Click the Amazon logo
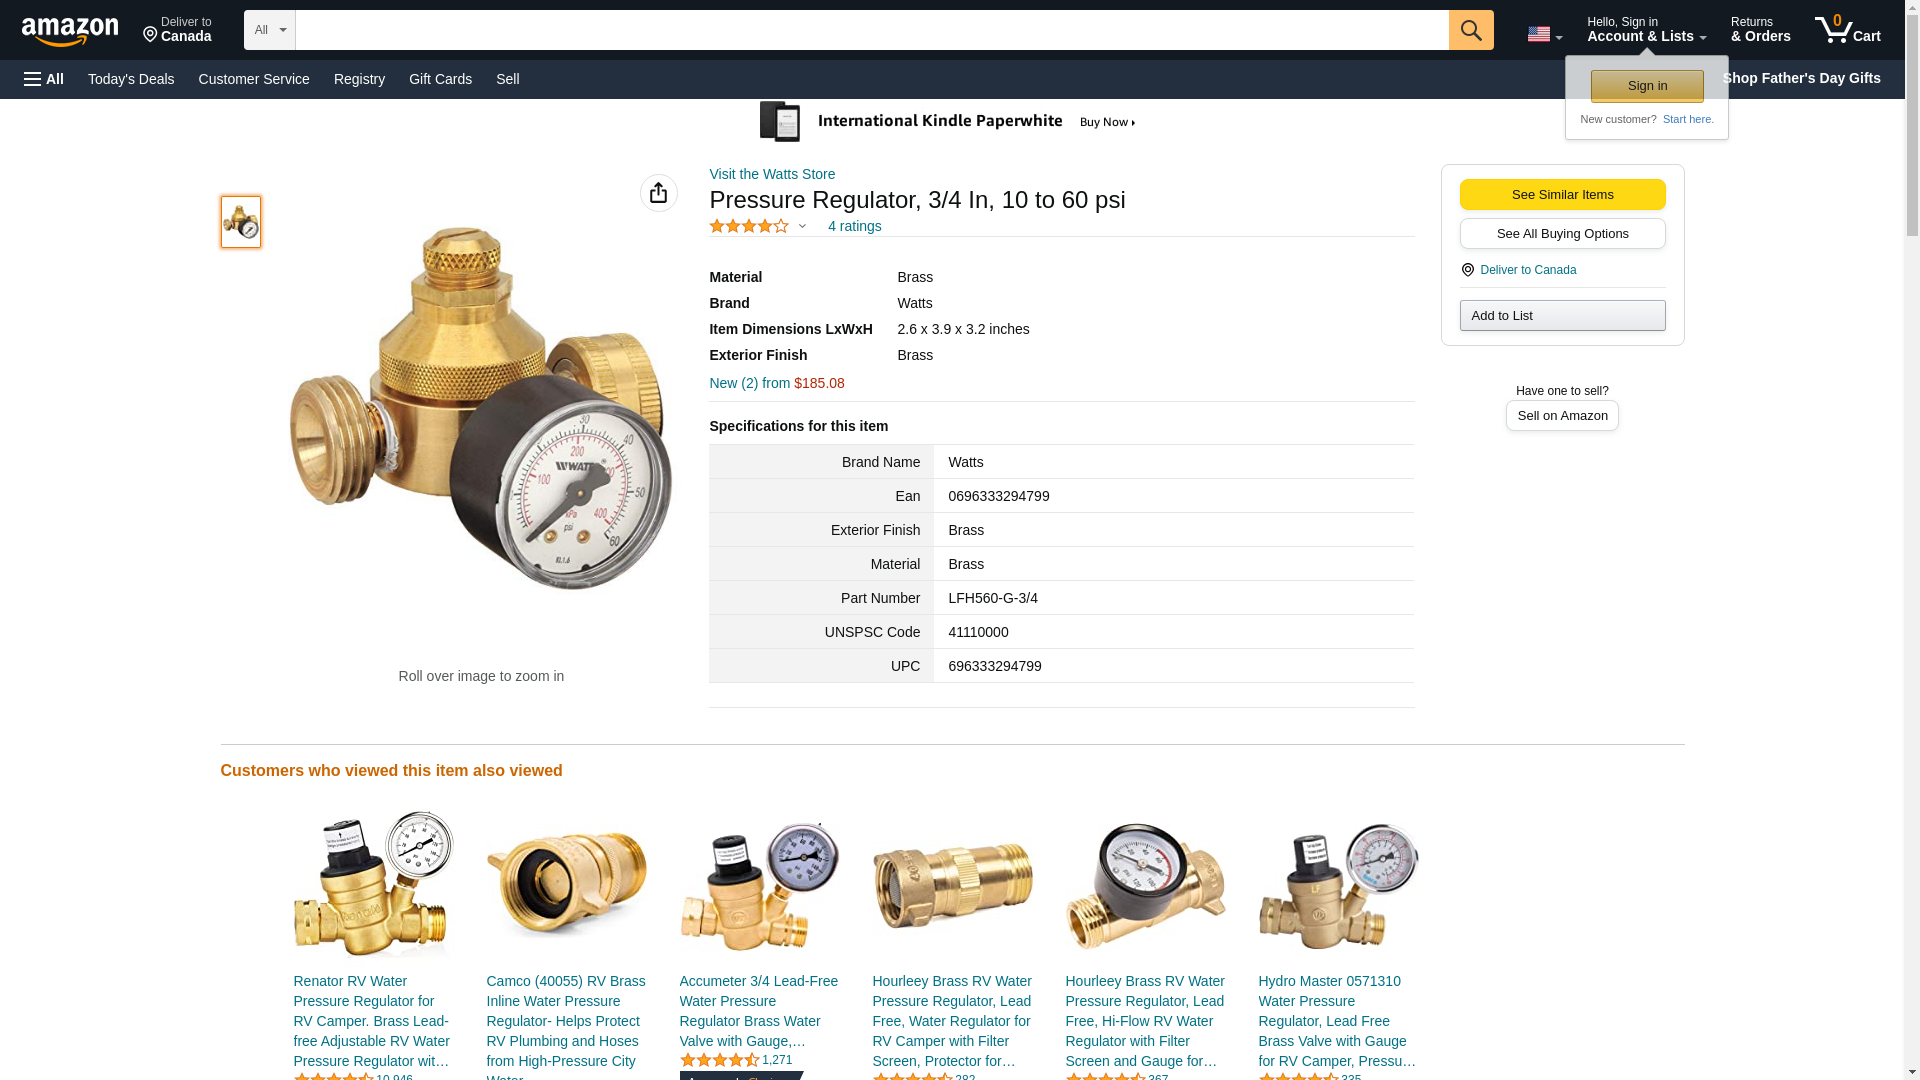 pos(70,31)
